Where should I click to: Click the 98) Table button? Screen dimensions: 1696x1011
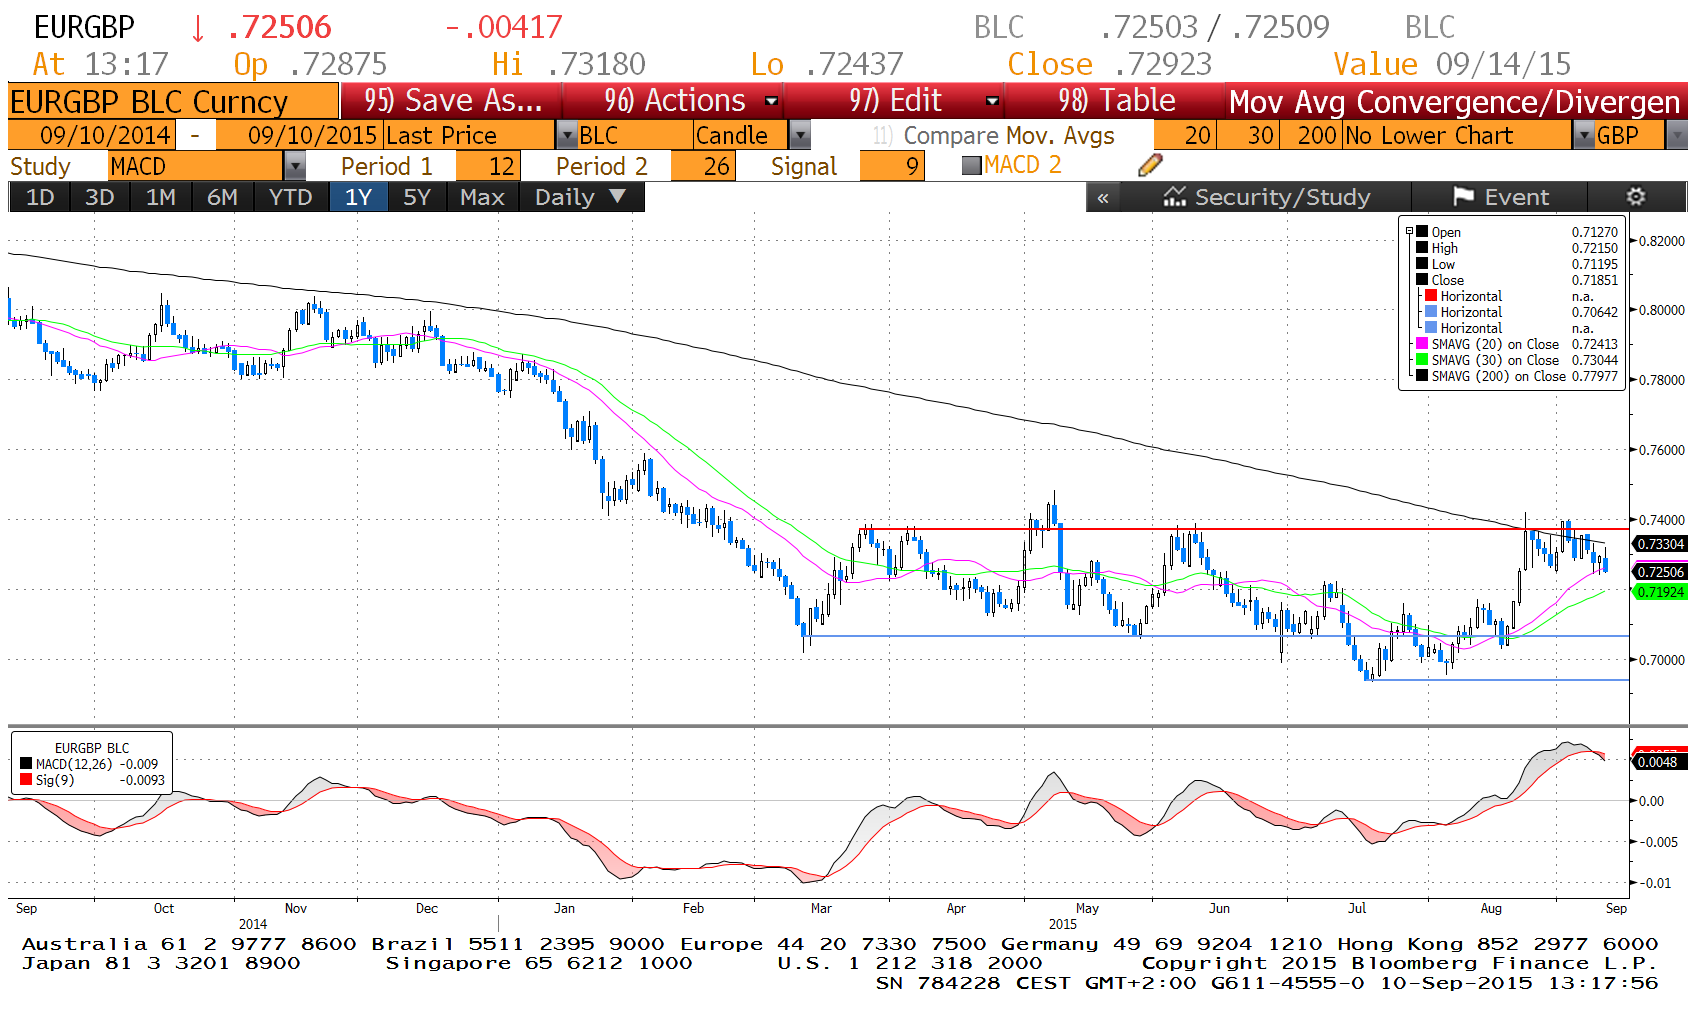coord(1116,101)
